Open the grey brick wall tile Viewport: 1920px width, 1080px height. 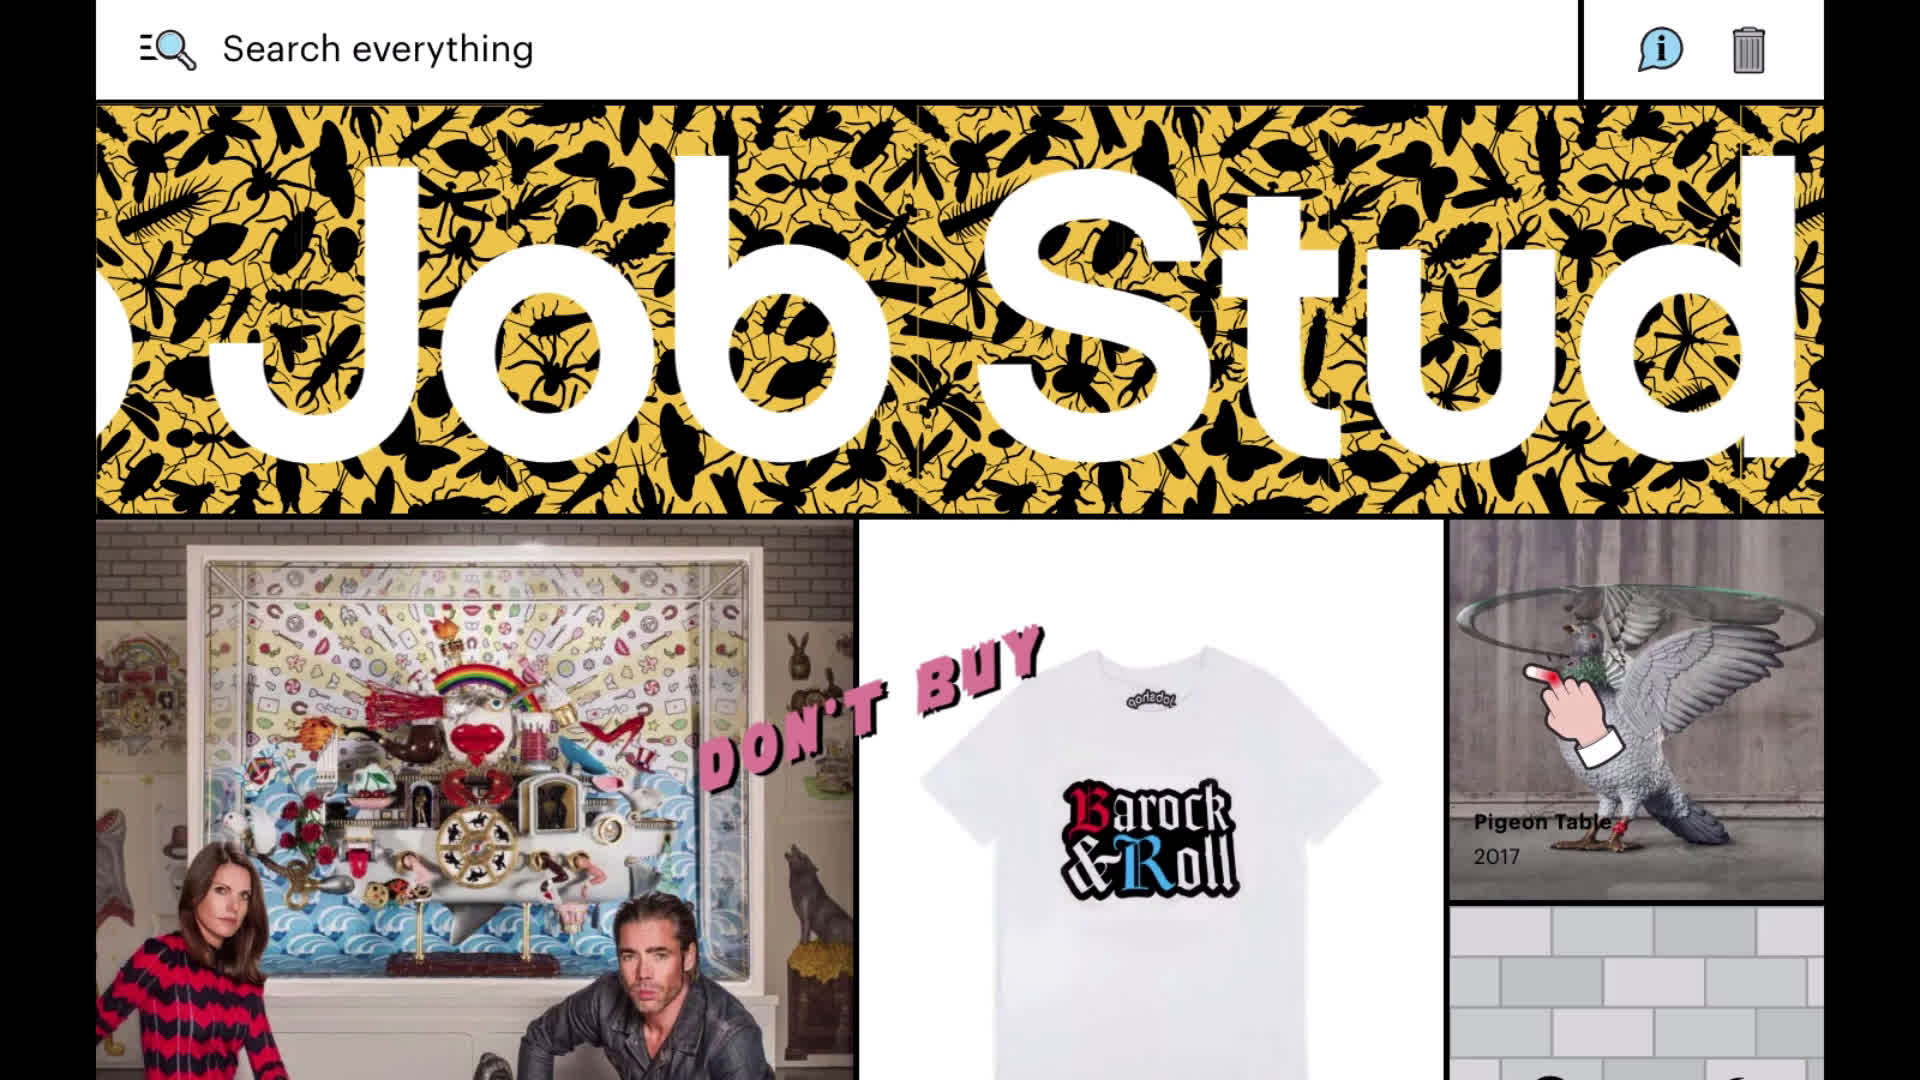pyautogui.click(x=1636, y=993)
